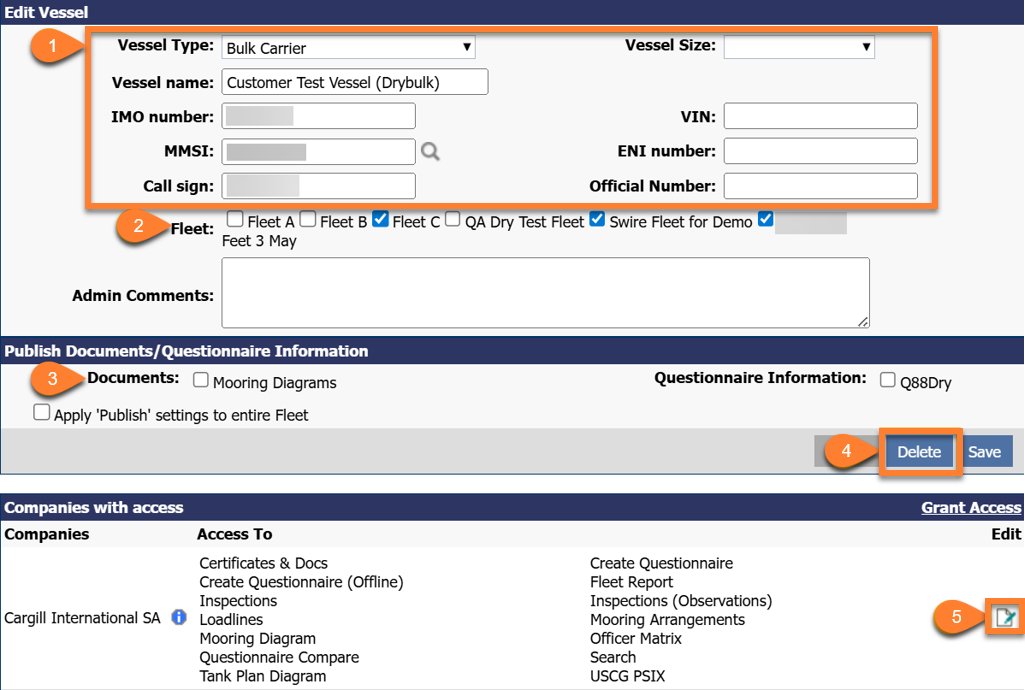Viewport: 1025px width, 690px height.
Task: Enable the Fleet B checkbox
Action: [x=308, y=219]
